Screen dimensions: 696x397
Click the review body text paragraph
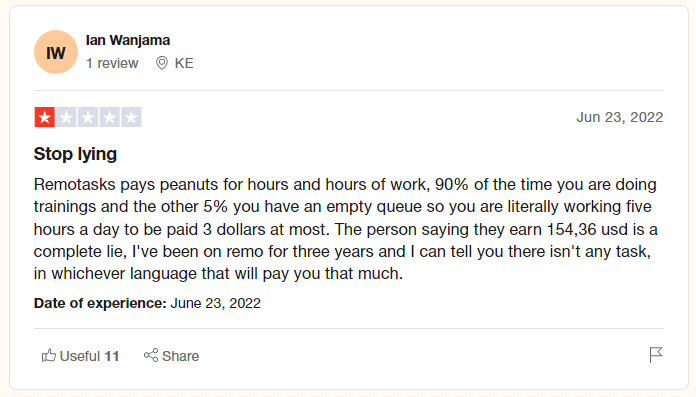click(346, 229)
